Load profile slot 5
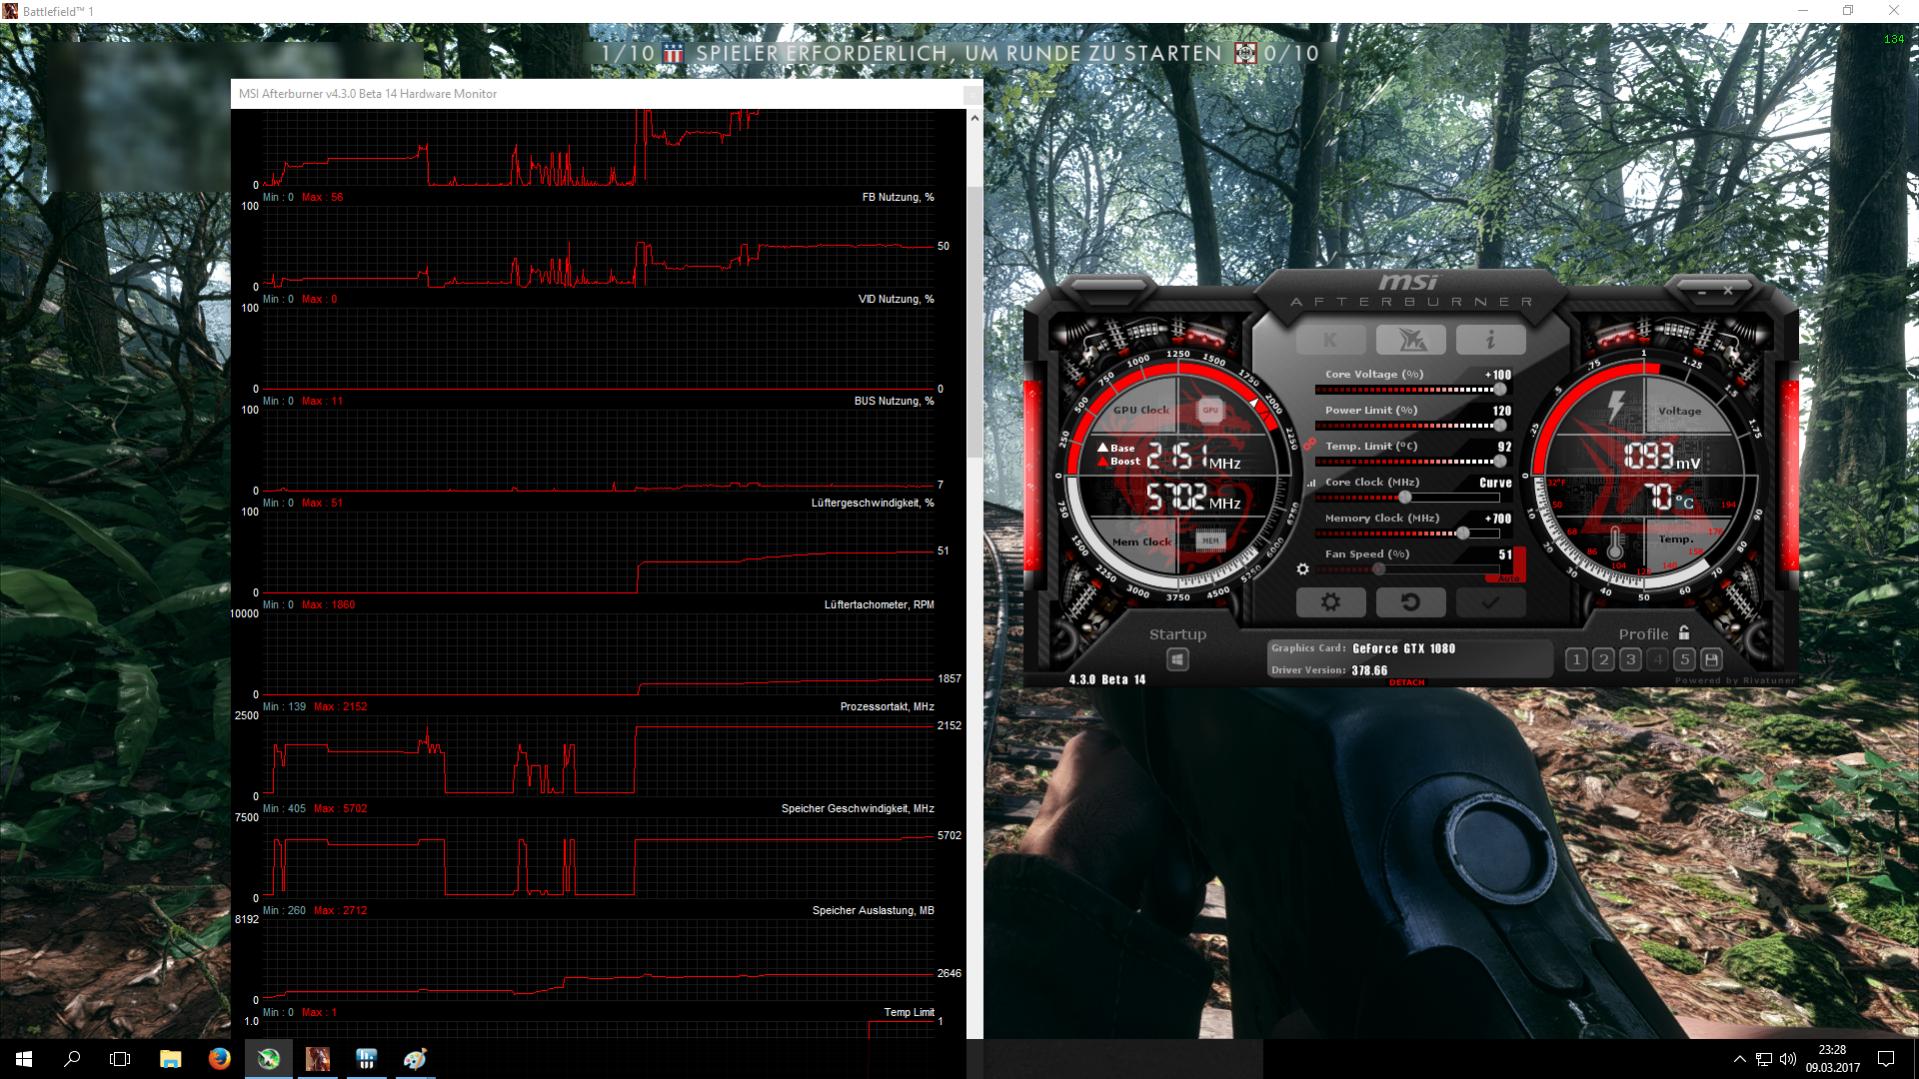This screenshot has height=1079, width=1919. click(1684, 659)
